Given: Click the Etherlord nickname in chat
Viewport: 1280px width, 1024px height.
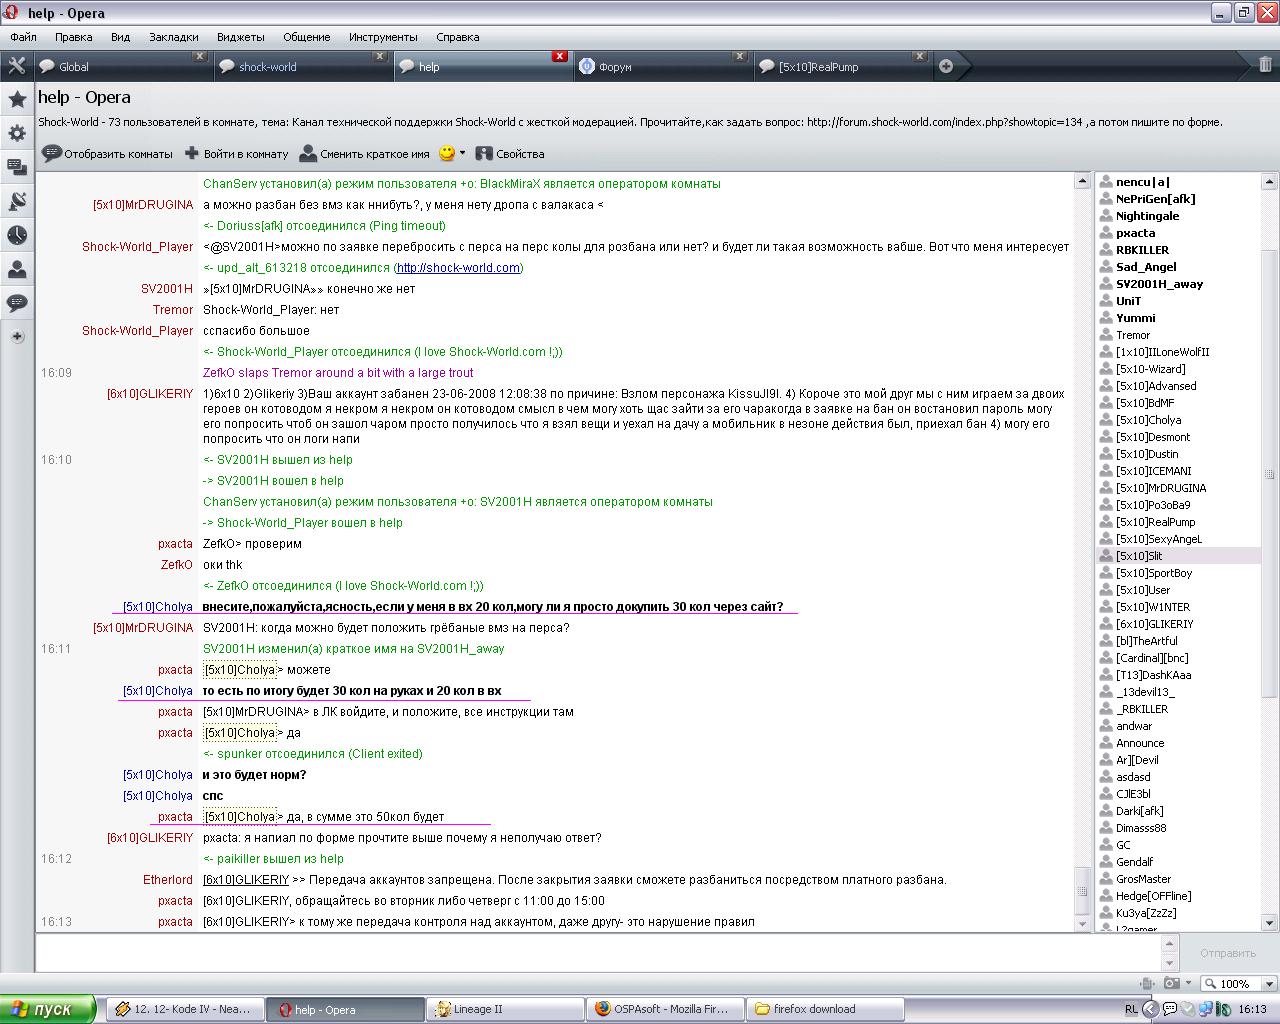Looking at the screenshot, I should pos(168,880).
